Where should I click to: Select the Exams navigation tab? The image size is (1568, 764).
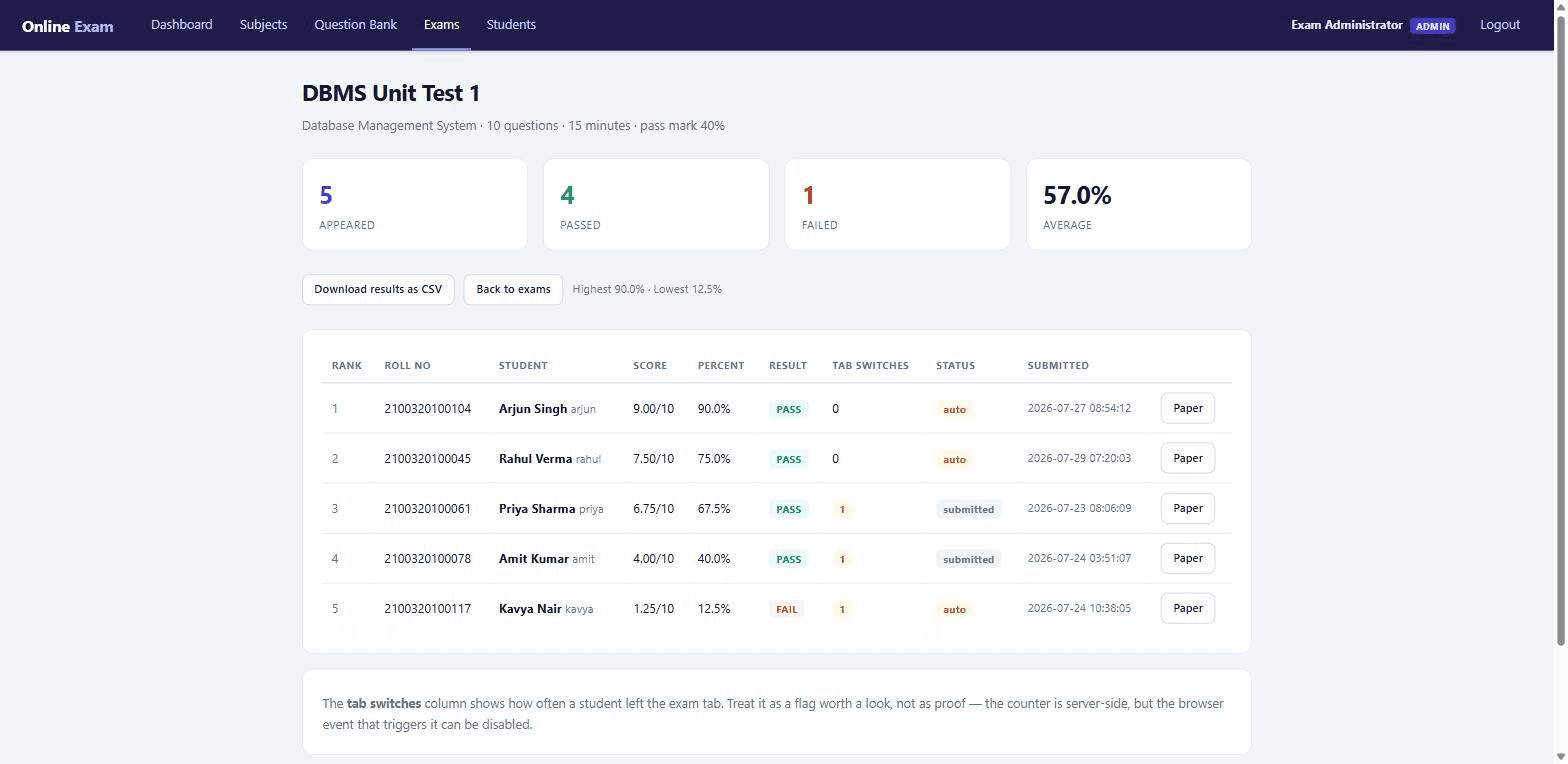click(x=441, y=24)
